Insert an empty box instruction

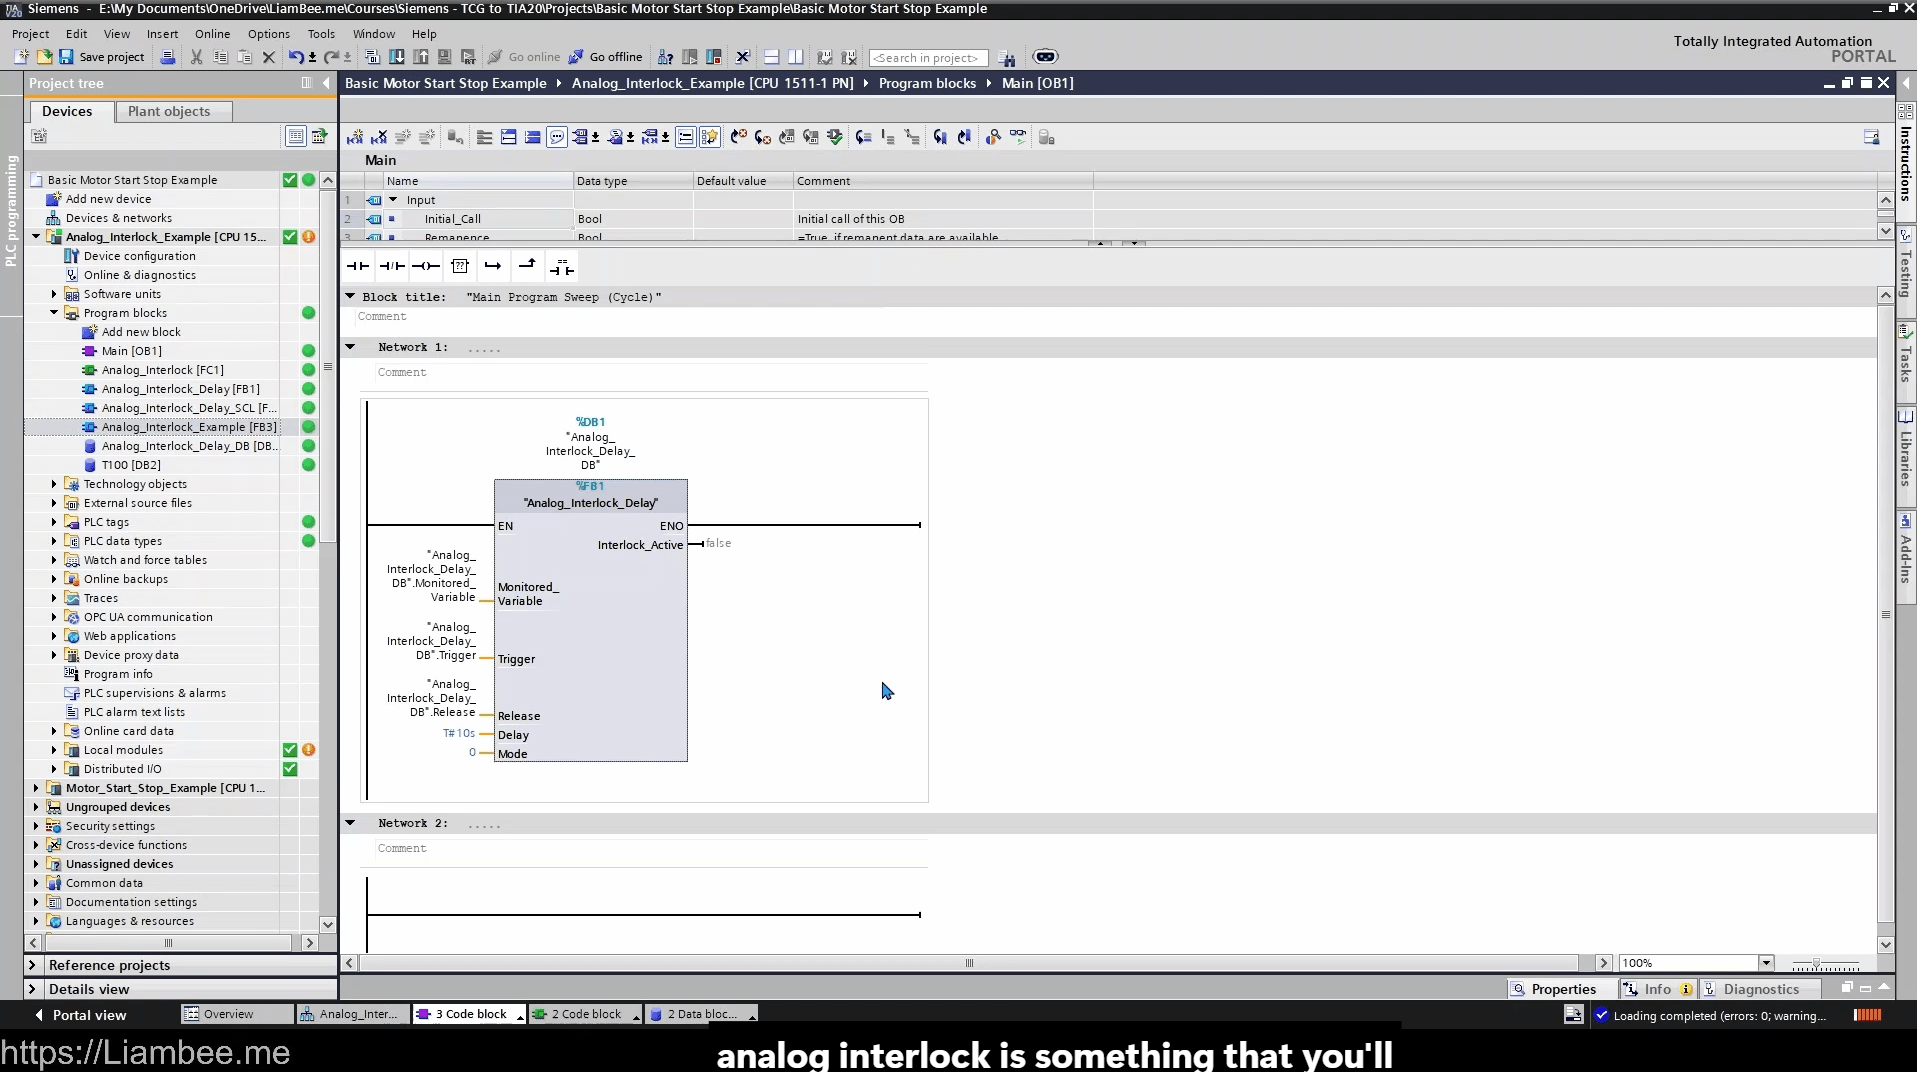[460, 266]
